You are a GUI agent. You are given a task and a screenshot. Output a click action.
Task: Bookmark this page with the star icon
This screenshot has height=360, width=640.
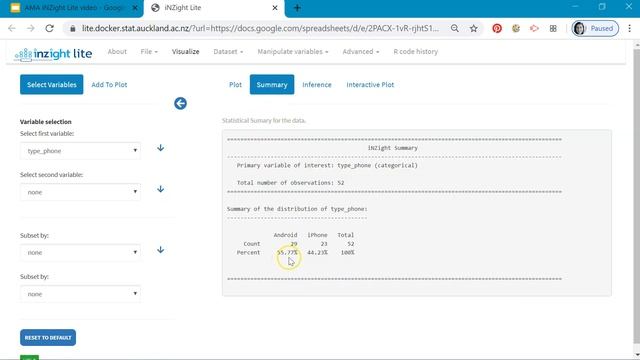473,28
